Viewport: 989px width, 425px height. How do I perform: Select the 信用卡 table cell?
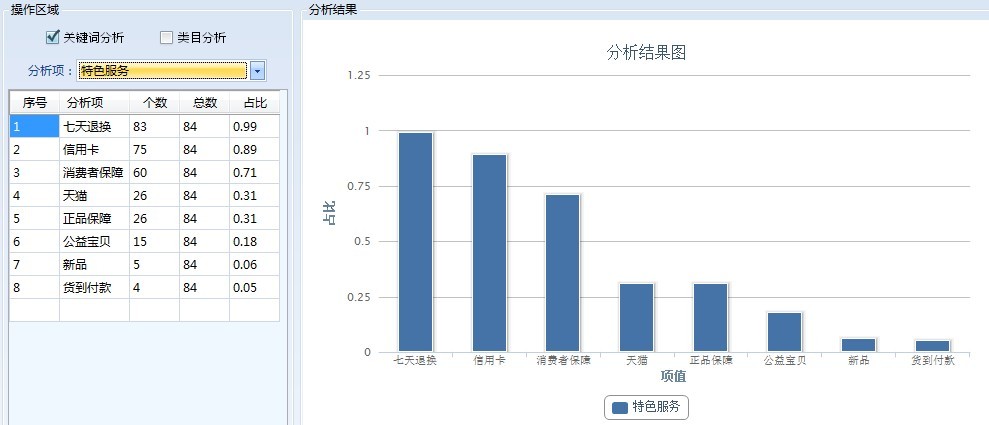pyautogui.click(x=95, y=149)
